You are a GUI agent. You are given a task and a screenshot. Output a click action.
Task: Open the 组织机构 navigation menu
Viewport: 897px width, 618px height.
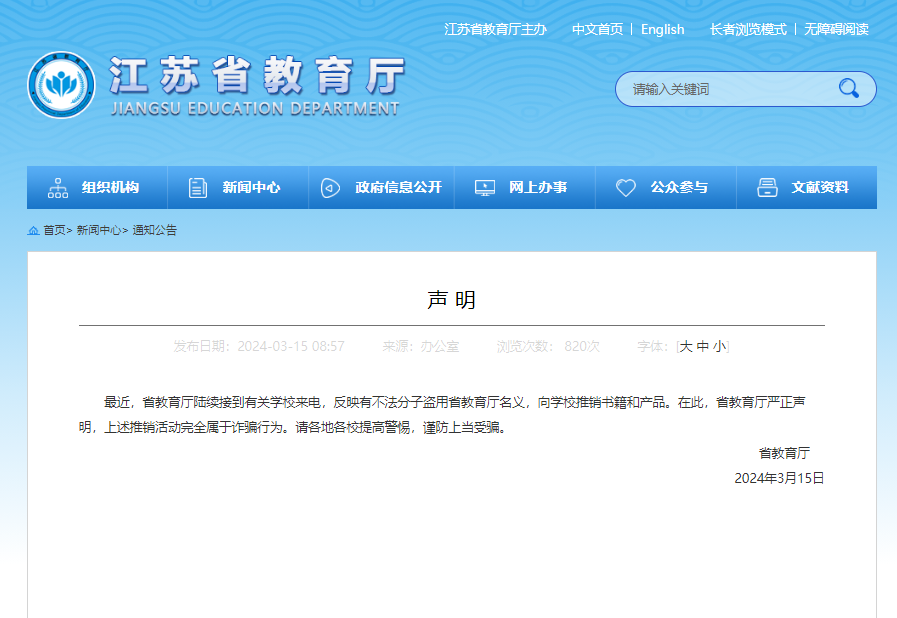point(110,187)
